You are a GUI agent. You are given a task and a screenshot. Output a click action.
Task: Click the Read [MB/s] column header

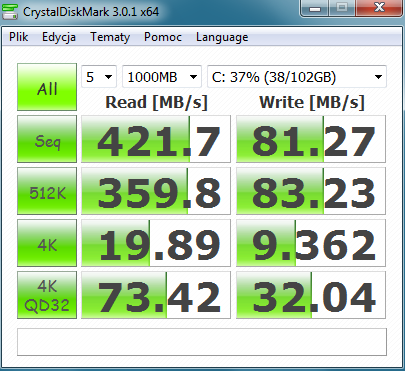[156, 102]
